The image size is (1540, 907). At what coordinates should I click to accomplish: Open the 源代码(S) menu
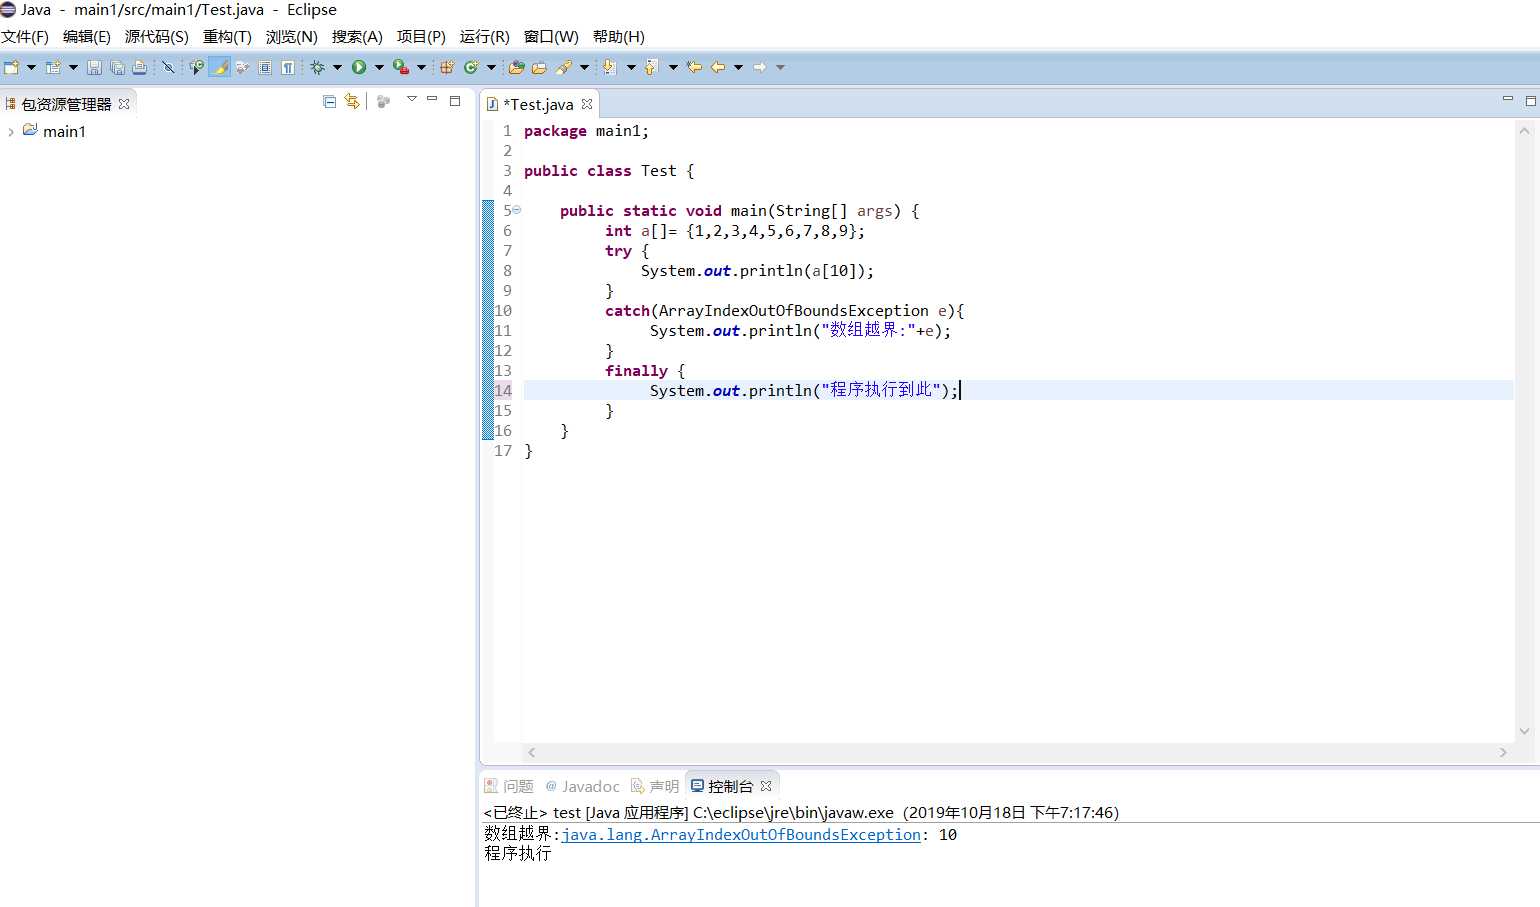(x=156, y=37)
